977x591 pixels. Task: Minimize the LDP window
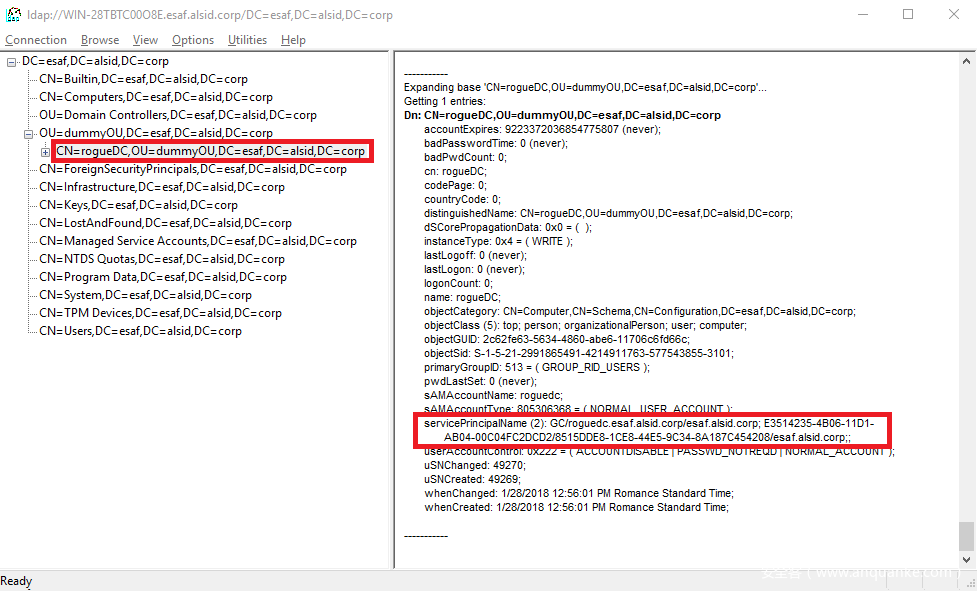[x=863, y=14]
